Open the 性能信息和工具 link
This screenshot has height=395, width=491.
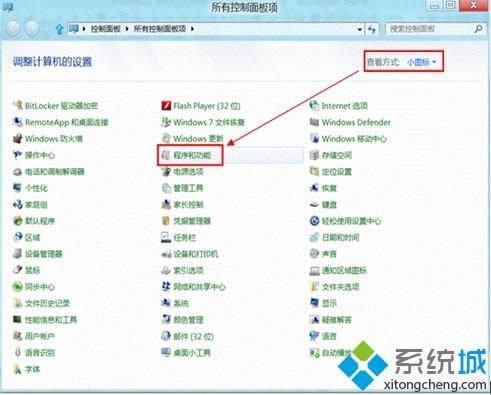(51, 320)
